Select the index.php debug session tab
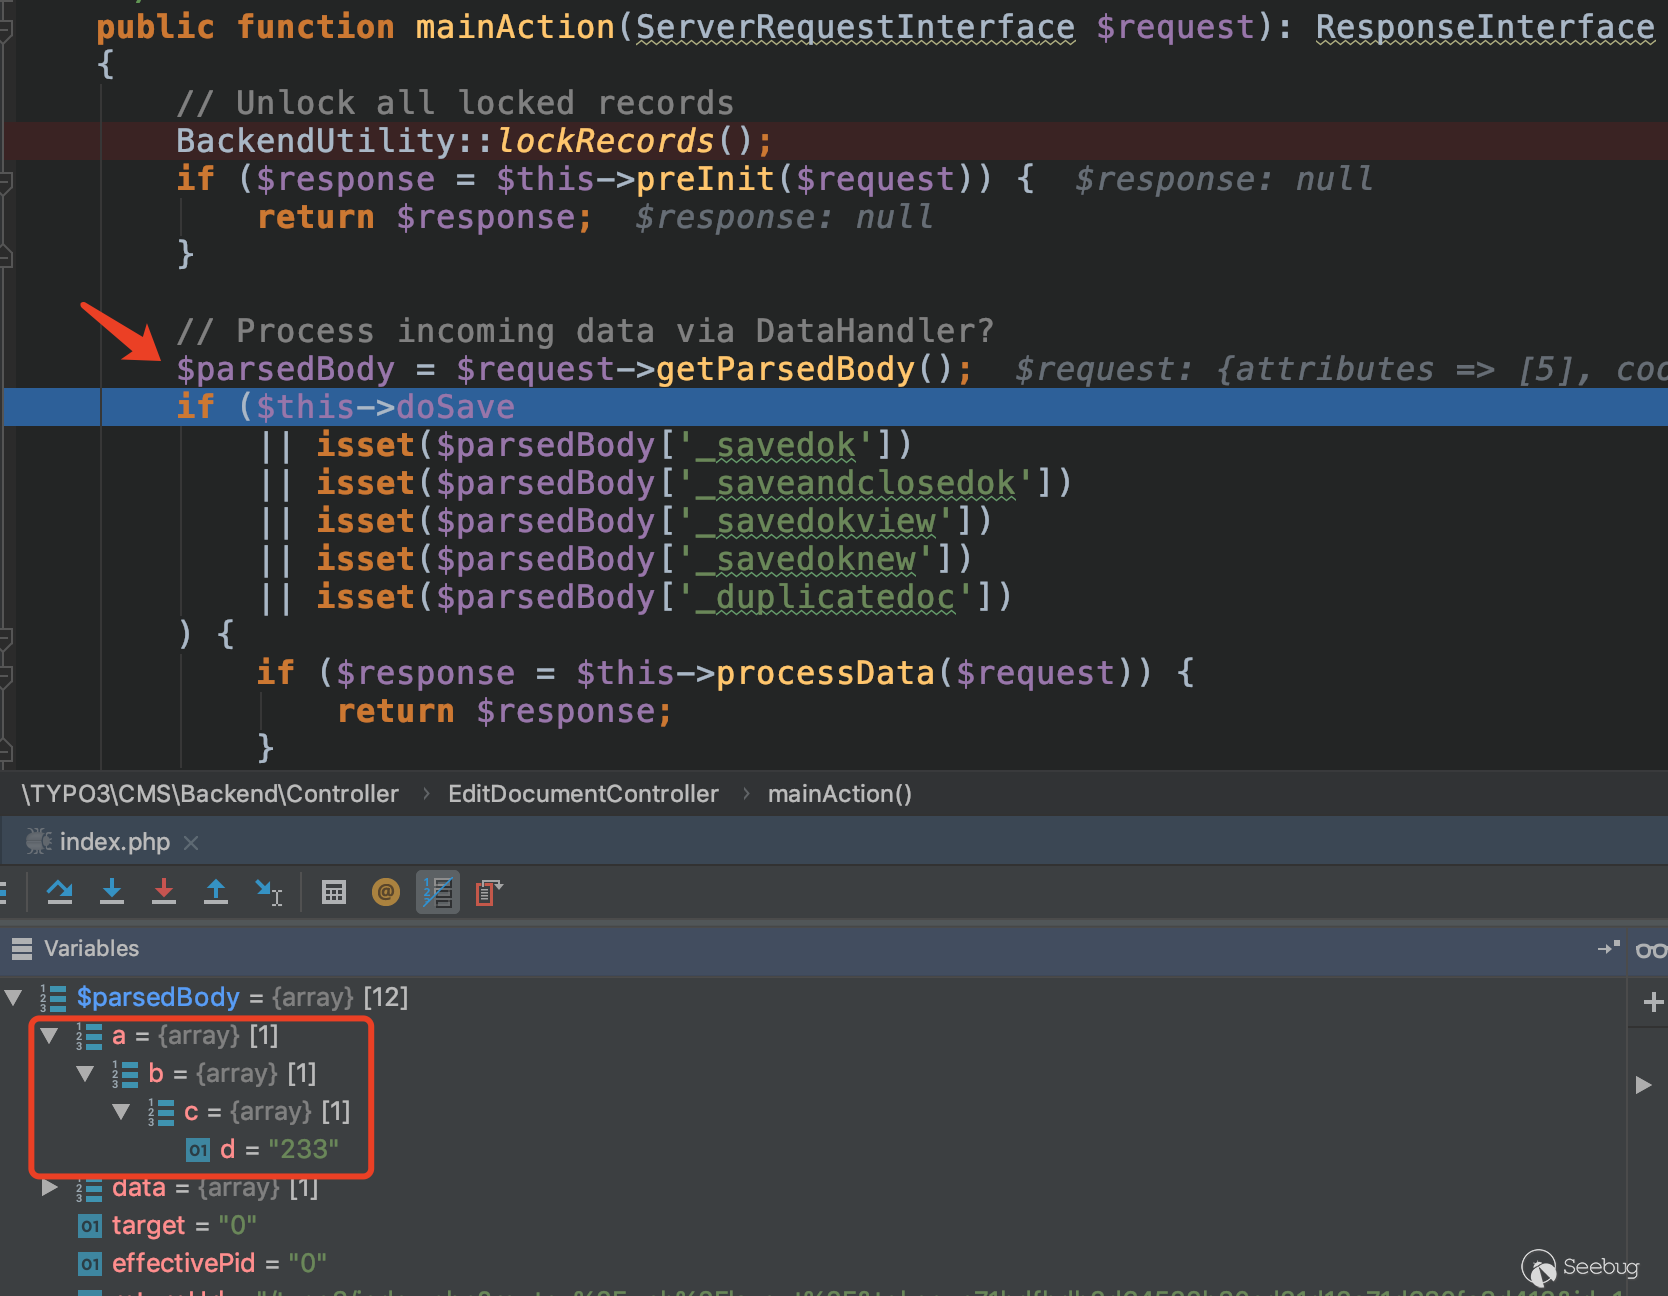1668x1296 pixels. (x=112, y=842)
